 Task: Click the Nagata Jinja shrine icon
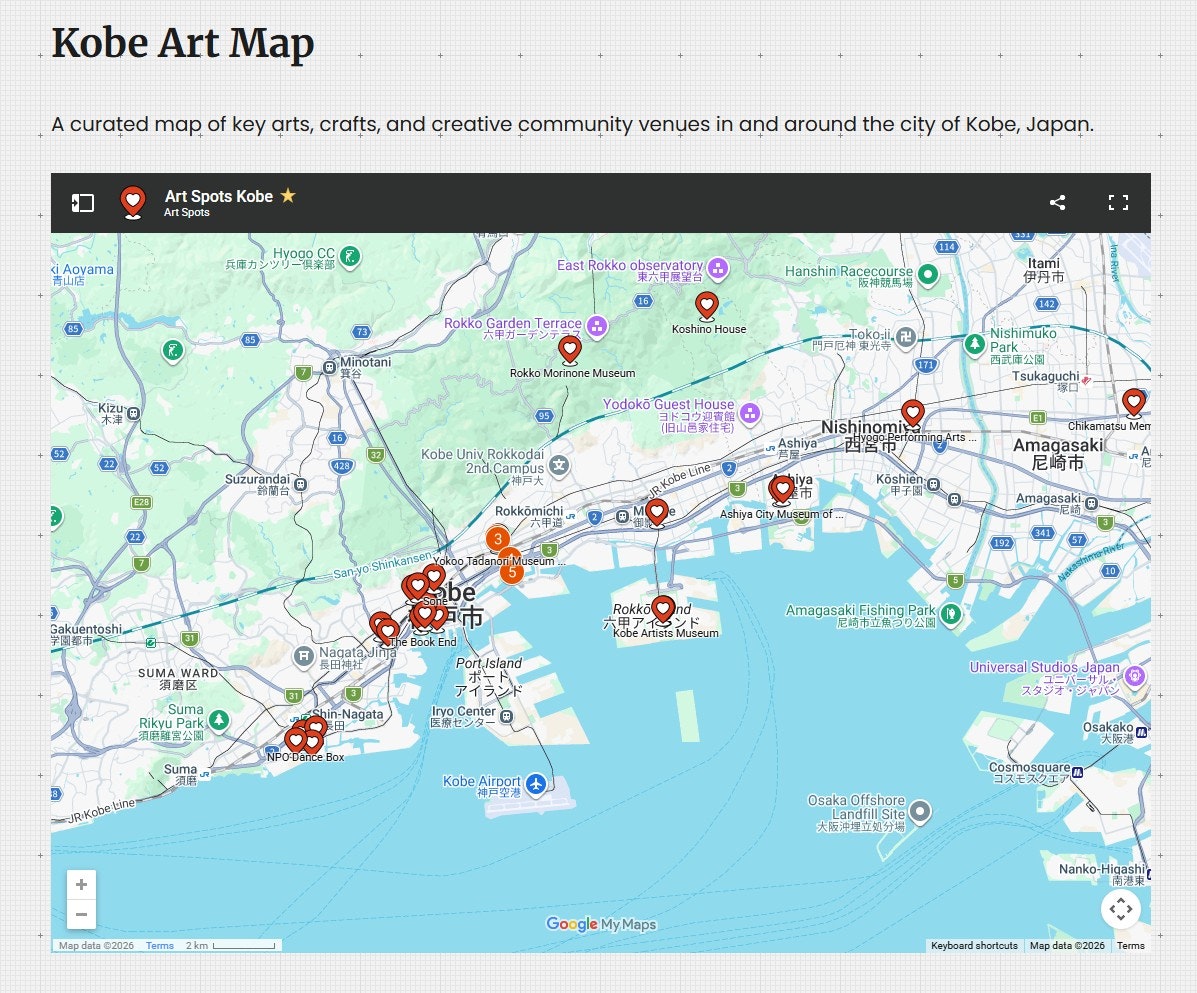[304, 656]
